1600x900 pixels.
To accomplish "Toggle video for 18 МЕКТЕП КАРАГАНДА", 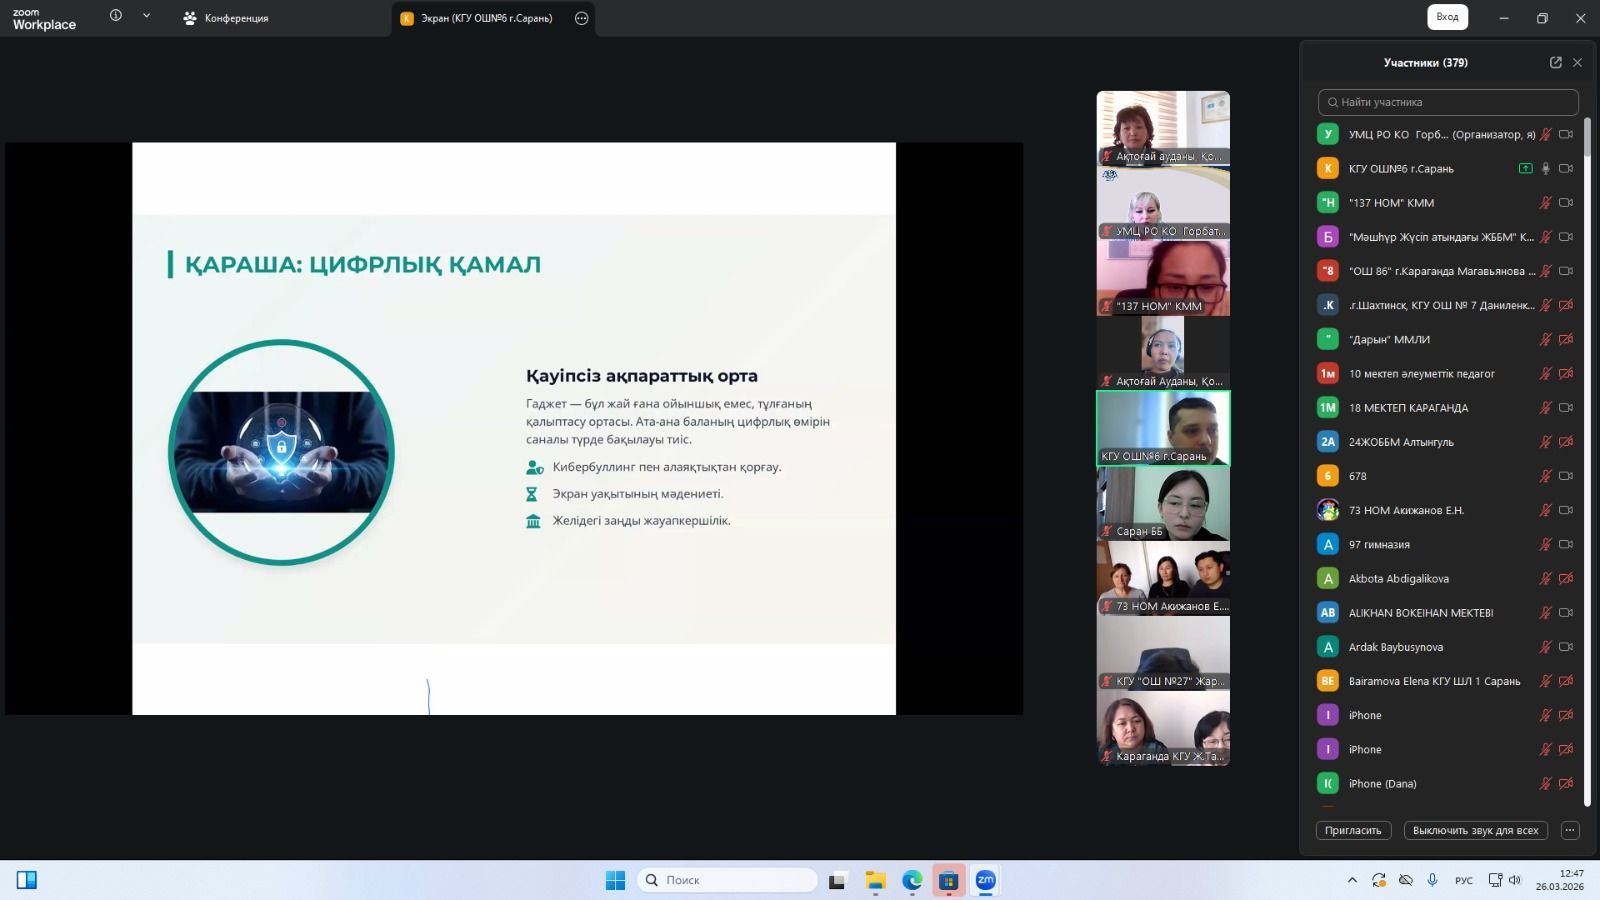I will pos(1566,408).
